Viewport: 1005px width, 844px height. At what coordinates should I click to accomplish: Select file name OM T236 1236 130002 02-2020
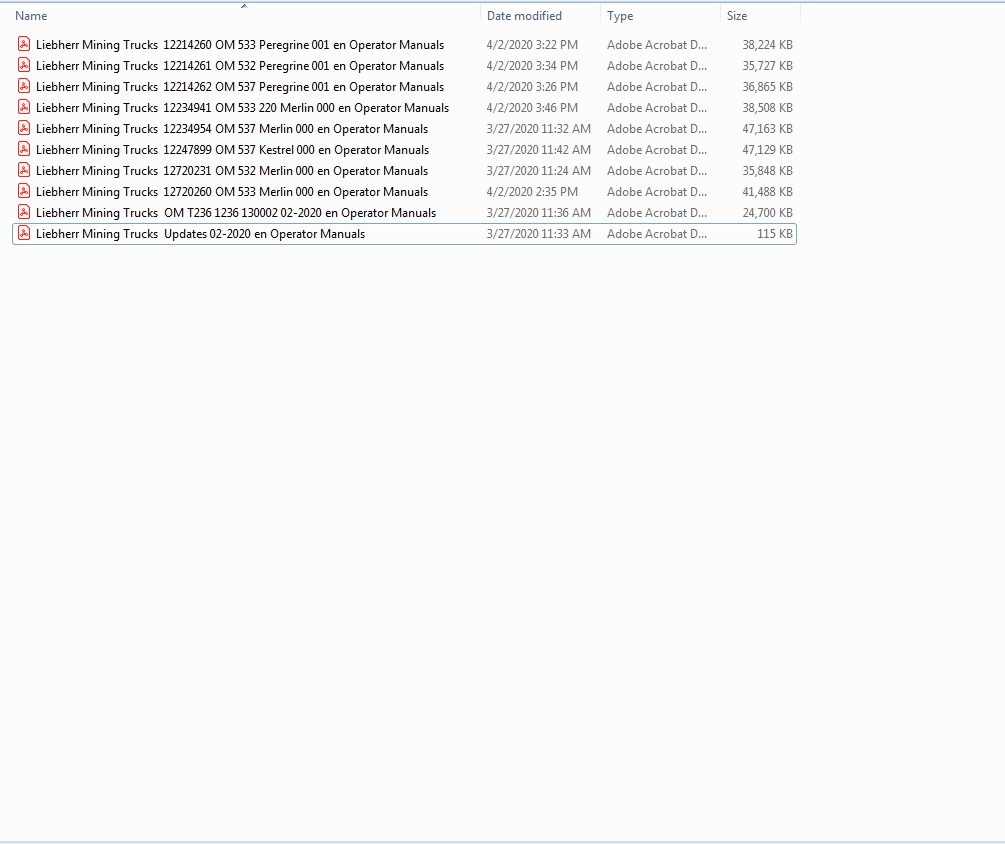236,213
